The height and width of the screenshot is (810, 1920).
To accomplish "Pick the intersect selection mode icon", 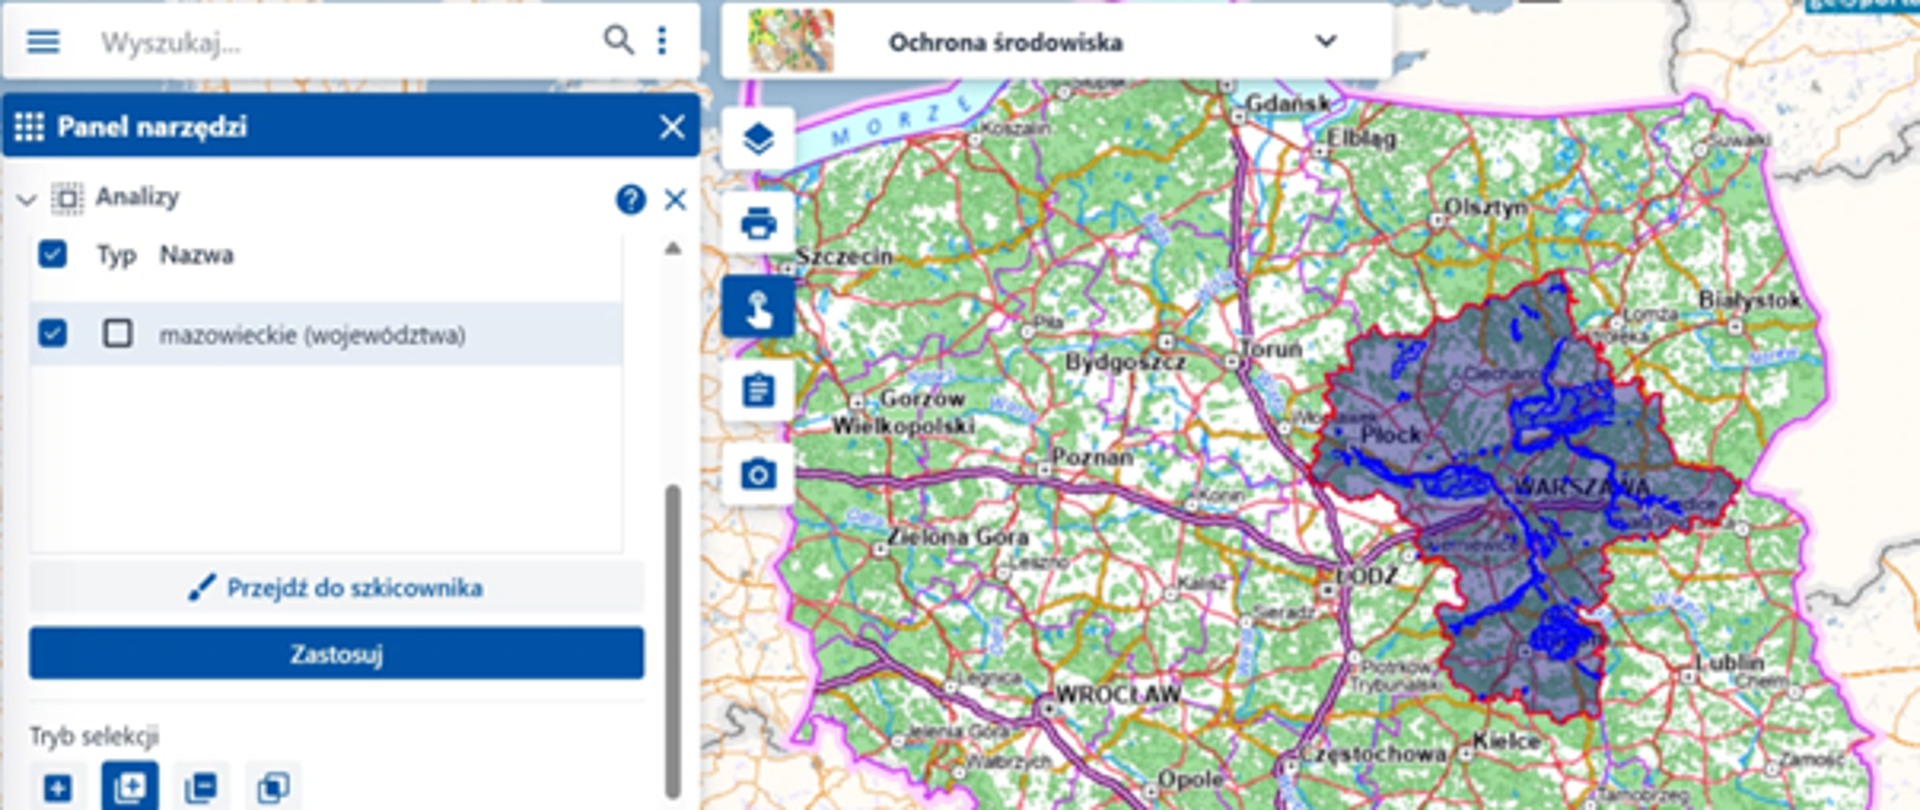I will [x=273, y=788].
